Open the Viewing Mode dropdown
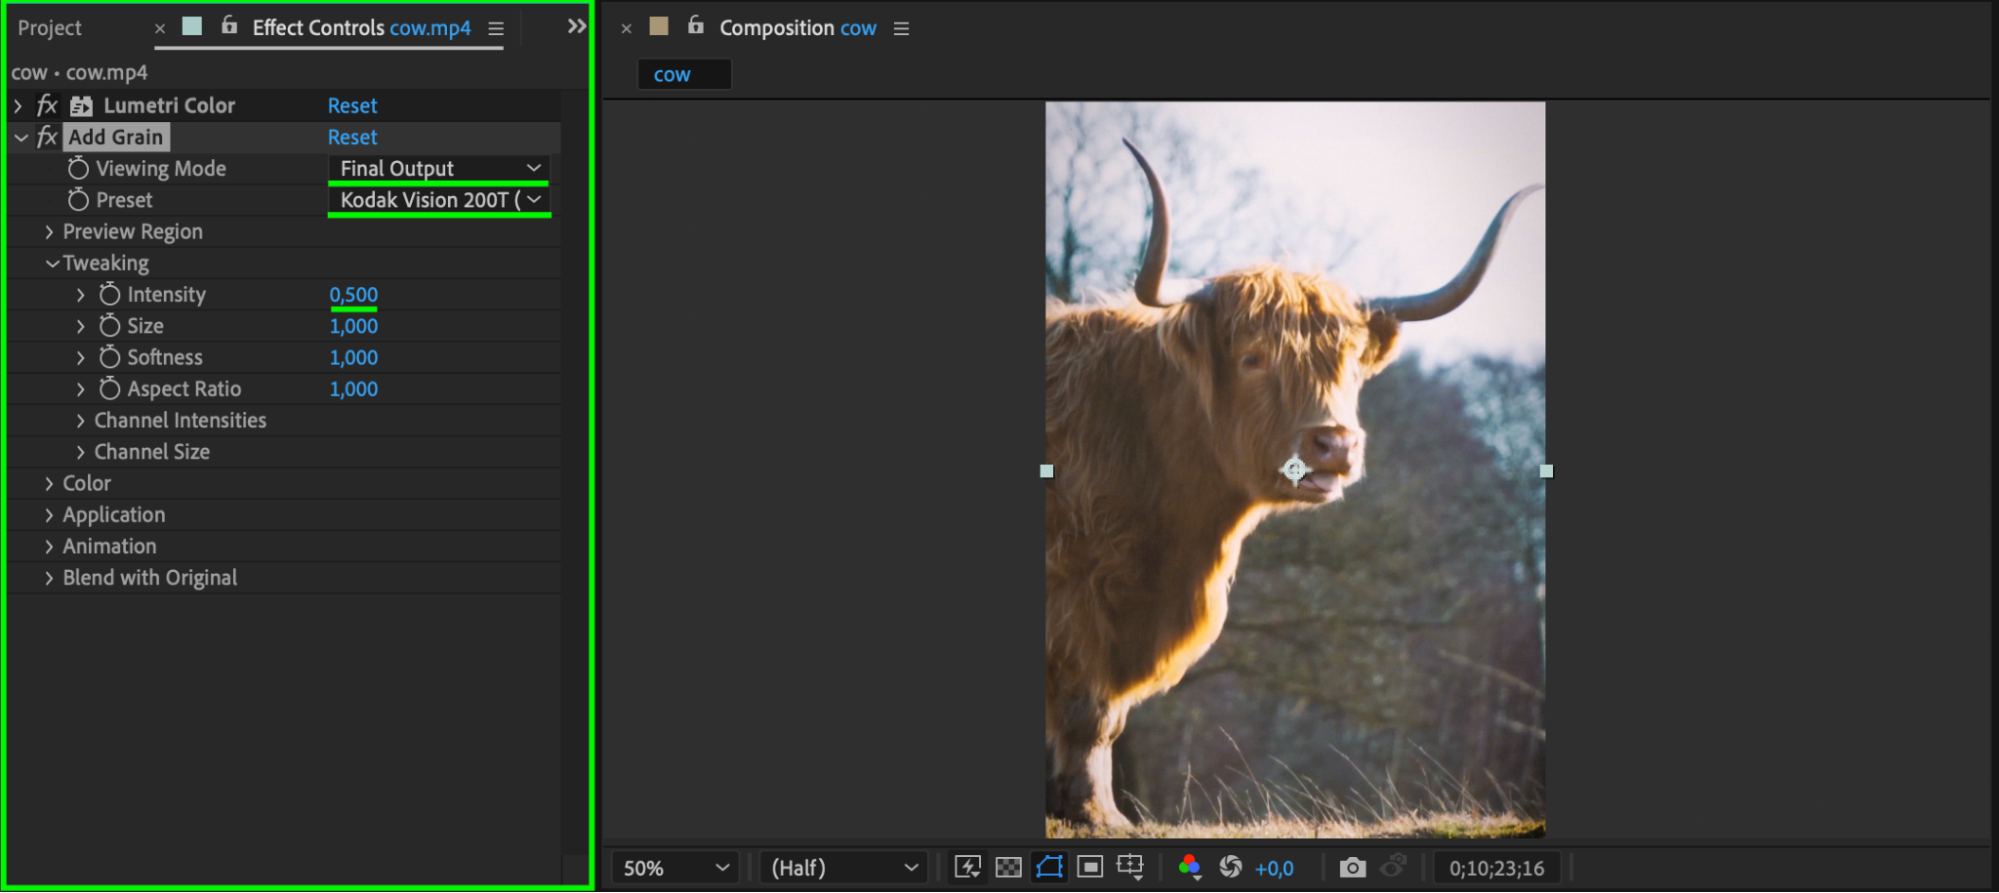The width and height of the screenshot is (1999, 893). 439,168
